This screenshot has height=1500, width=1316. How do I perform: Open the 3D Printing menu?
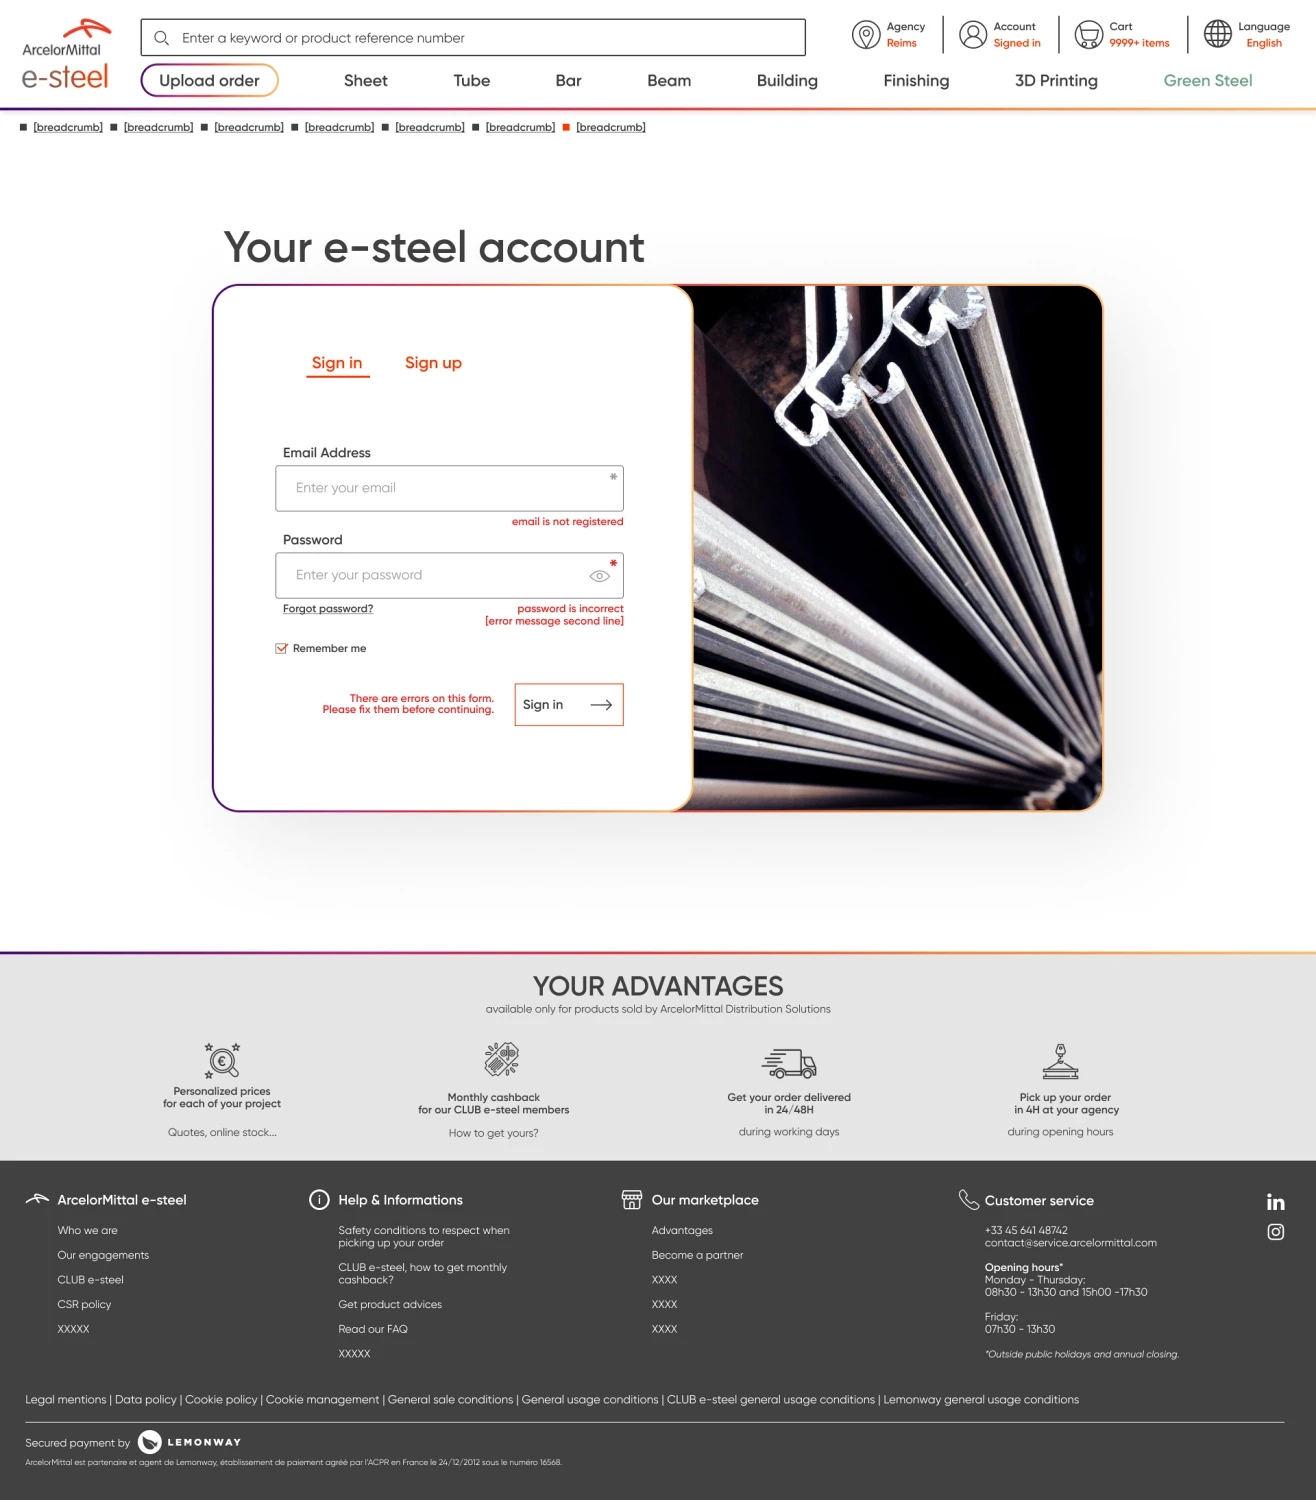pos(1056,81)
